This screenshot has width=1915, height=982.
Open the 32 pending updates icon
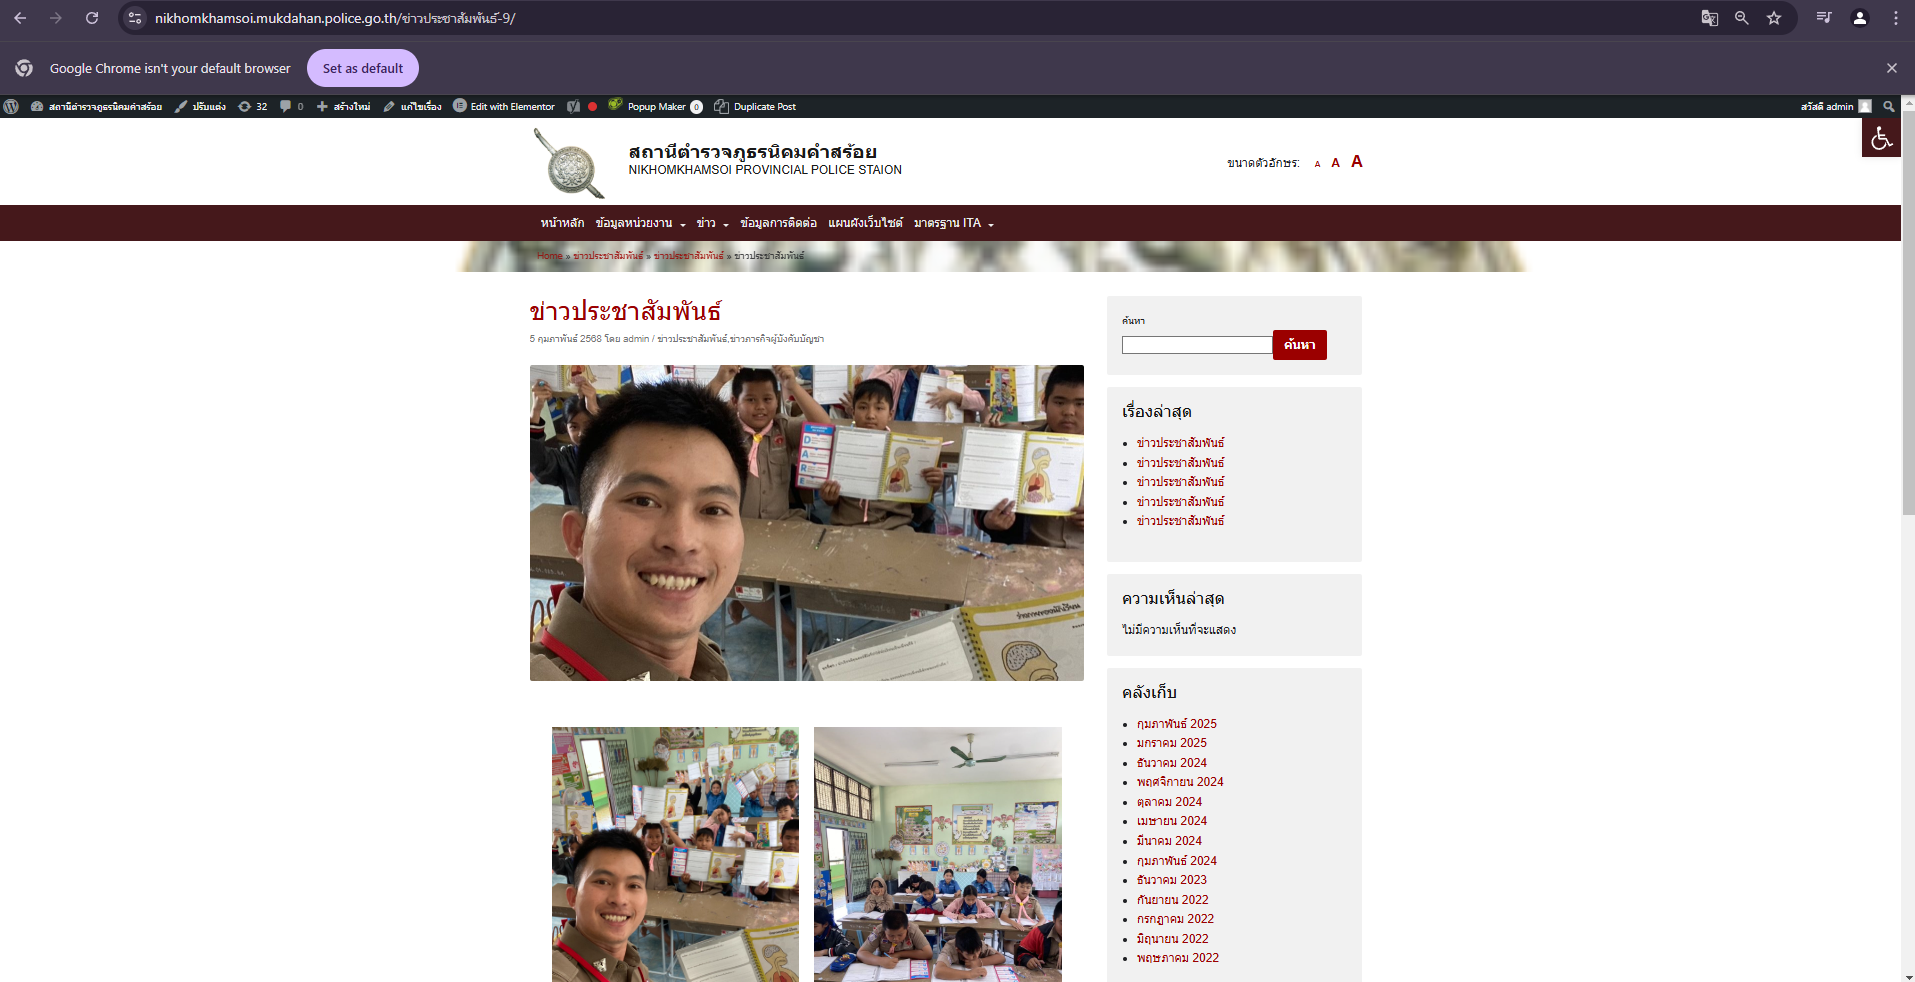(252, 106)
